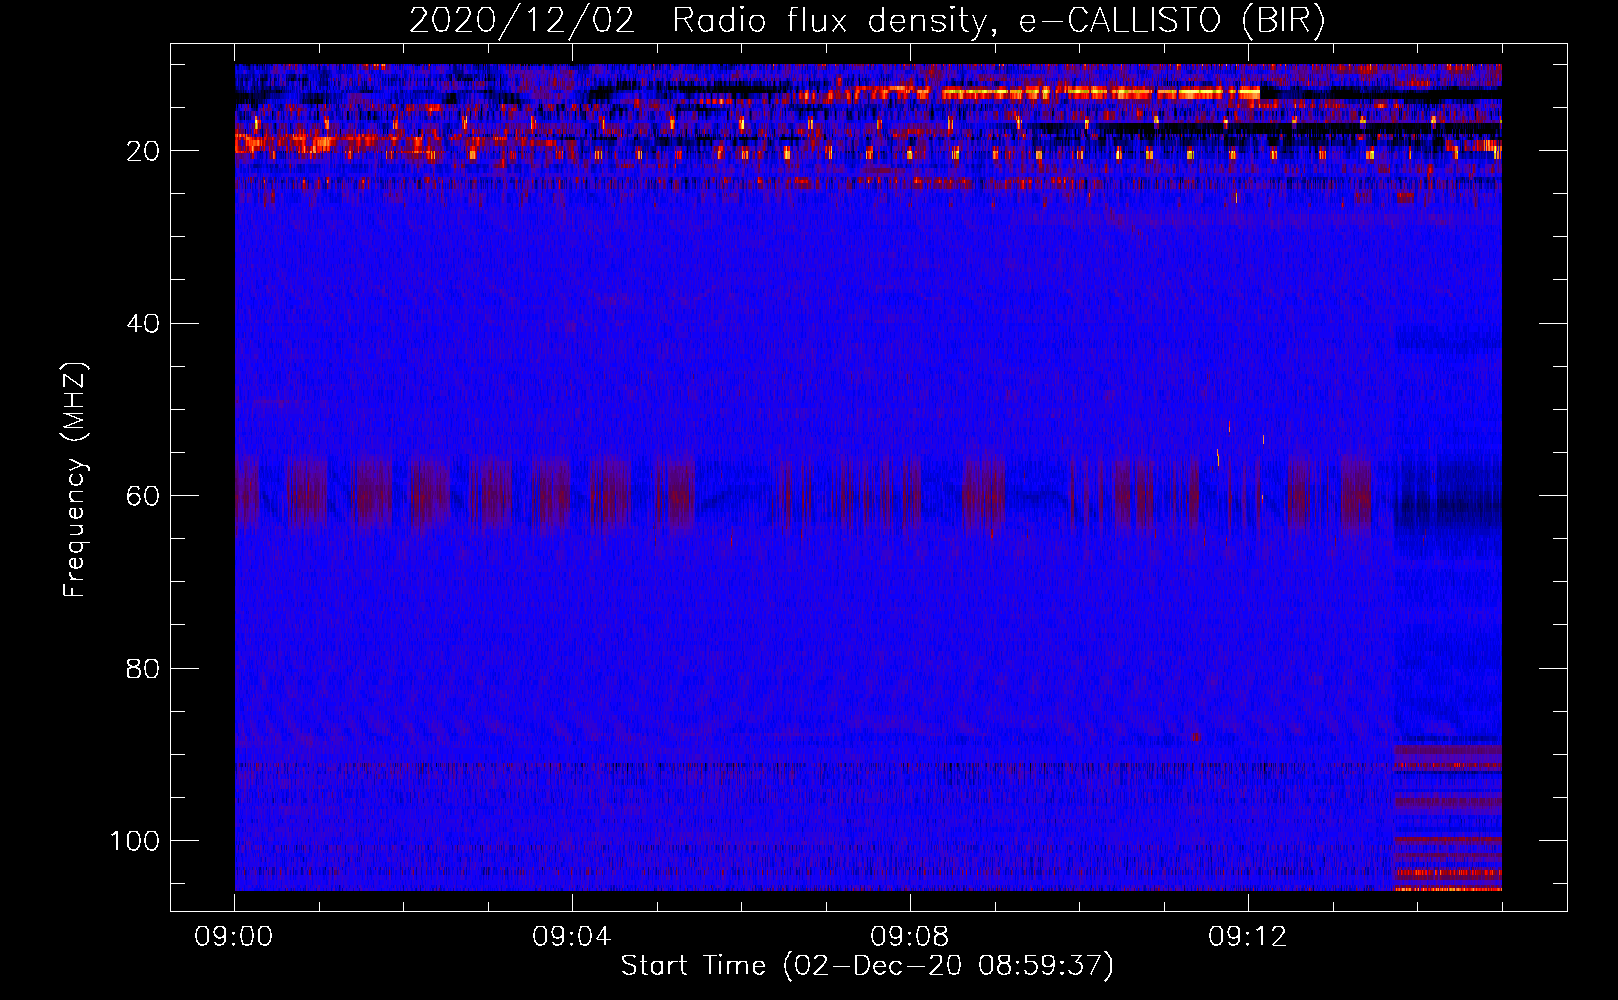The width and height of the screenshot is (1618, 1000).
Task: Click the 60 frequency tick label
Action: 143,496
